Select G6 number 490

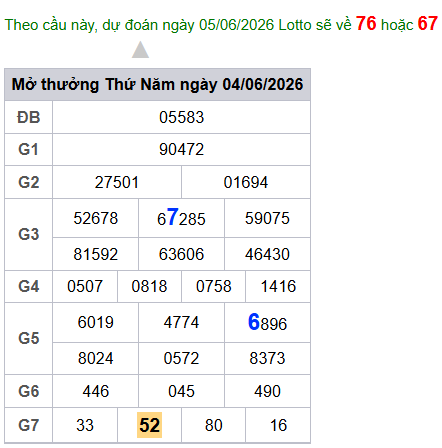point(267,391)
